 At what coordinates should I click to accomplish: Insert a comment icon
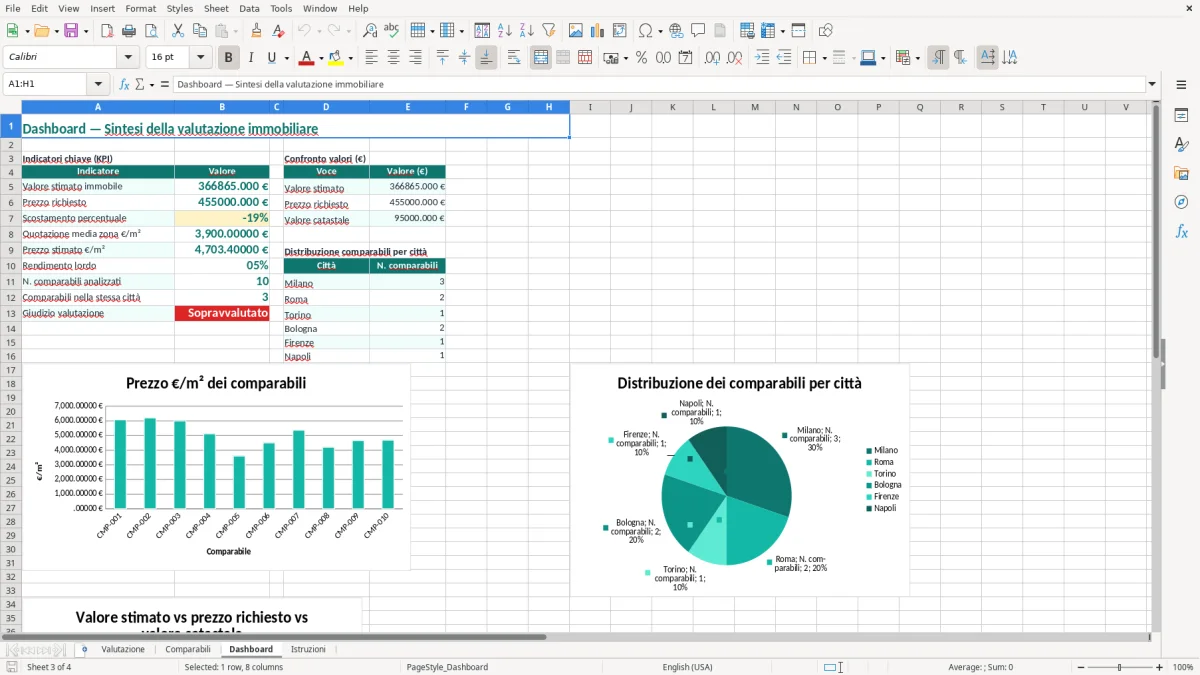698,31
